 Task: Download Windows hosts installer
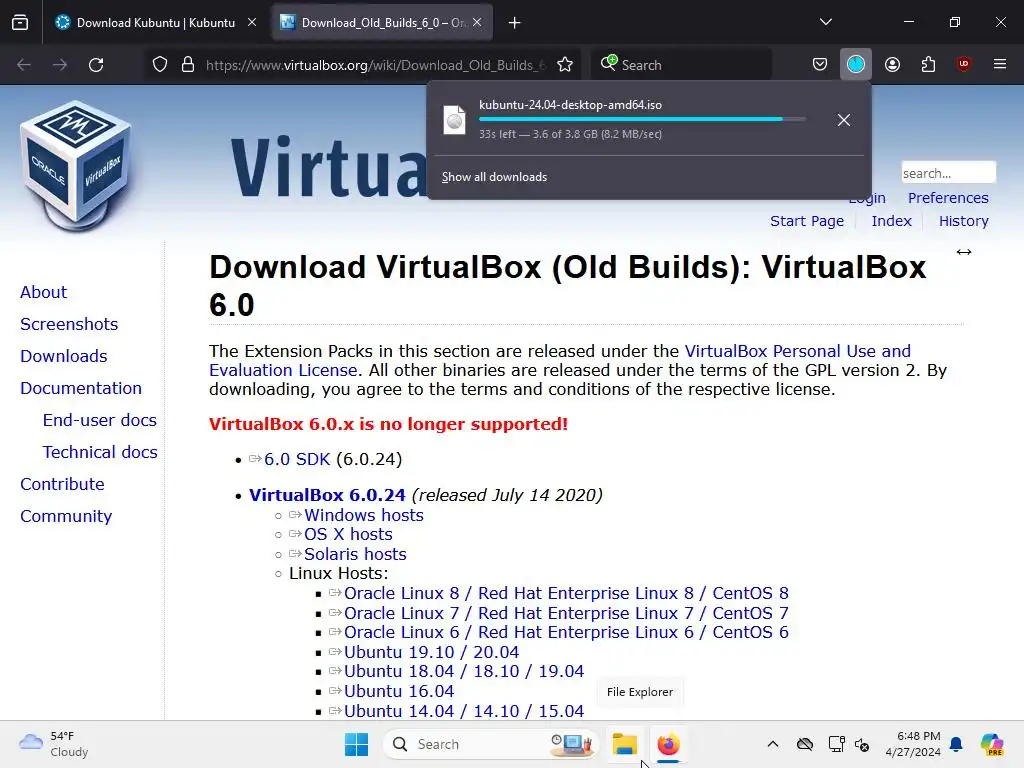tap(364, 515)
